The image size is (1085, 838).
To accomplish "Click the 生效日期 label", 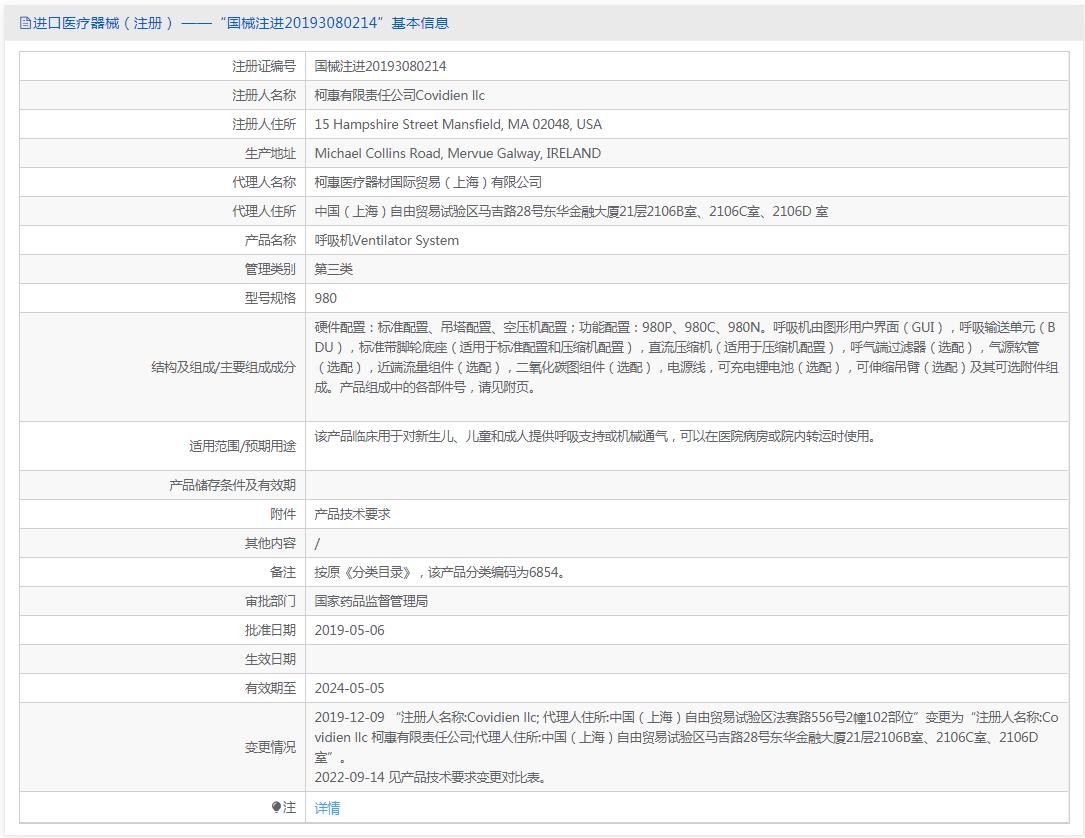I will click(270, 660).
